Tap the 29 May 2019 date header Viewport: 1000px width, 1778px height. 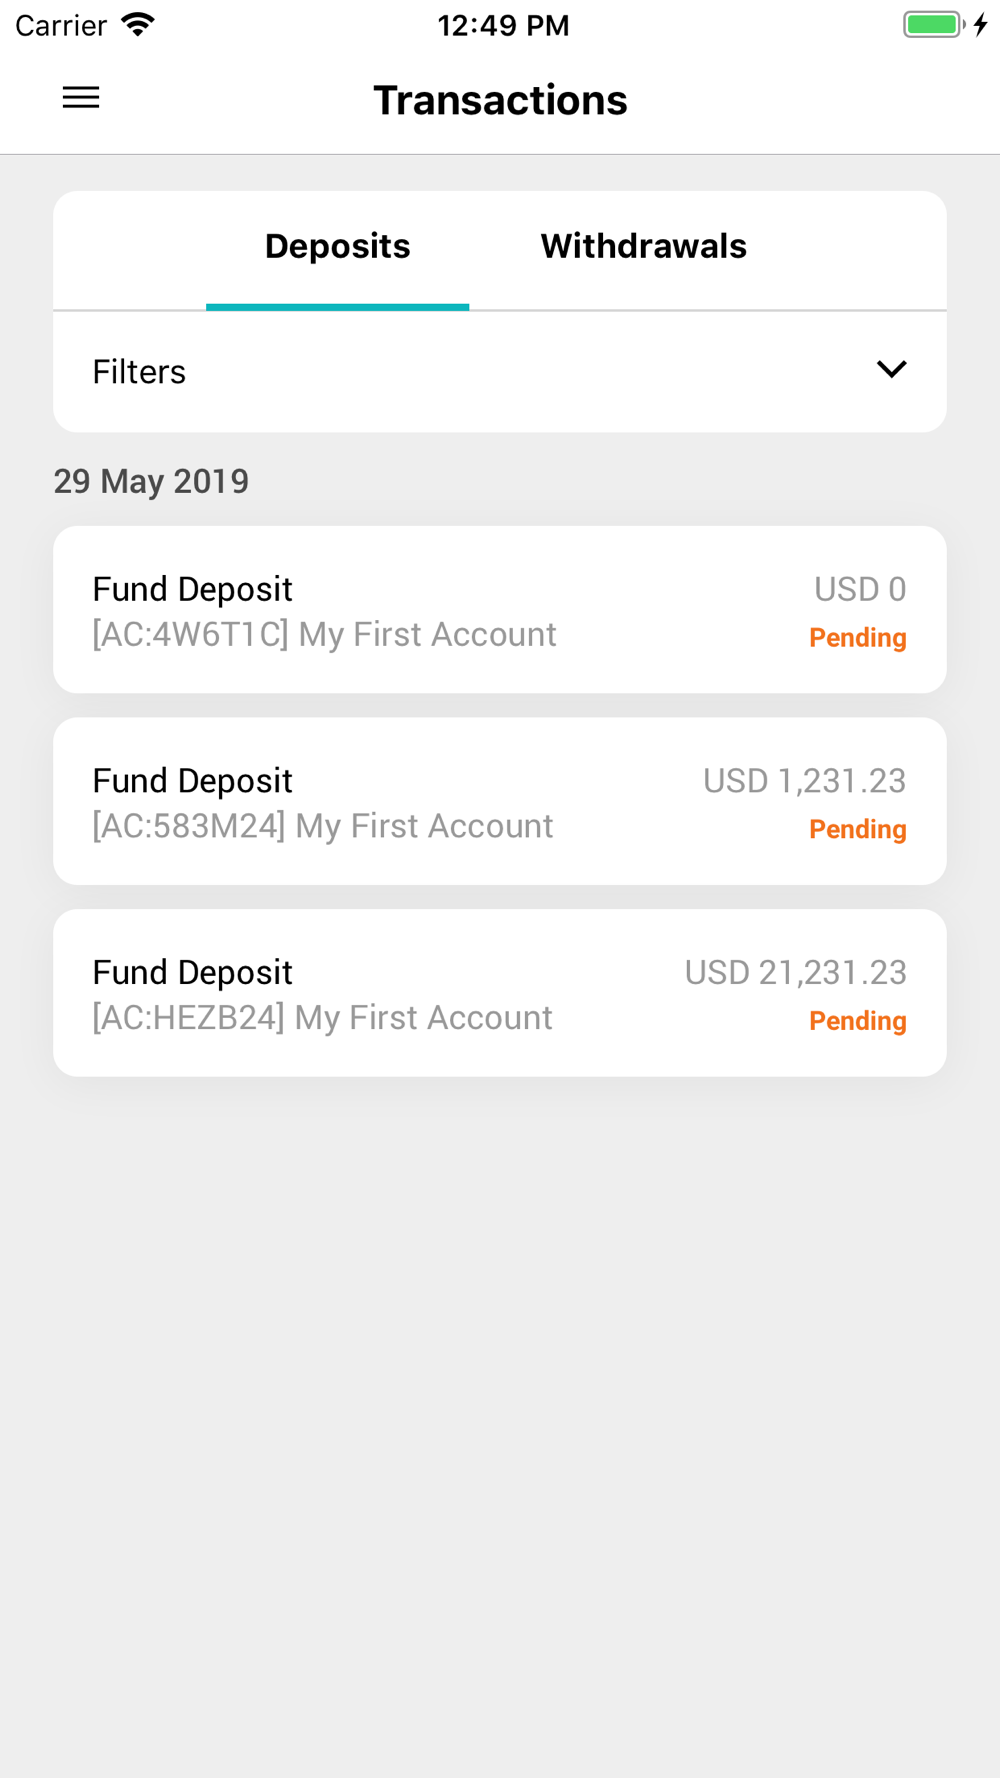coord(151,481)
